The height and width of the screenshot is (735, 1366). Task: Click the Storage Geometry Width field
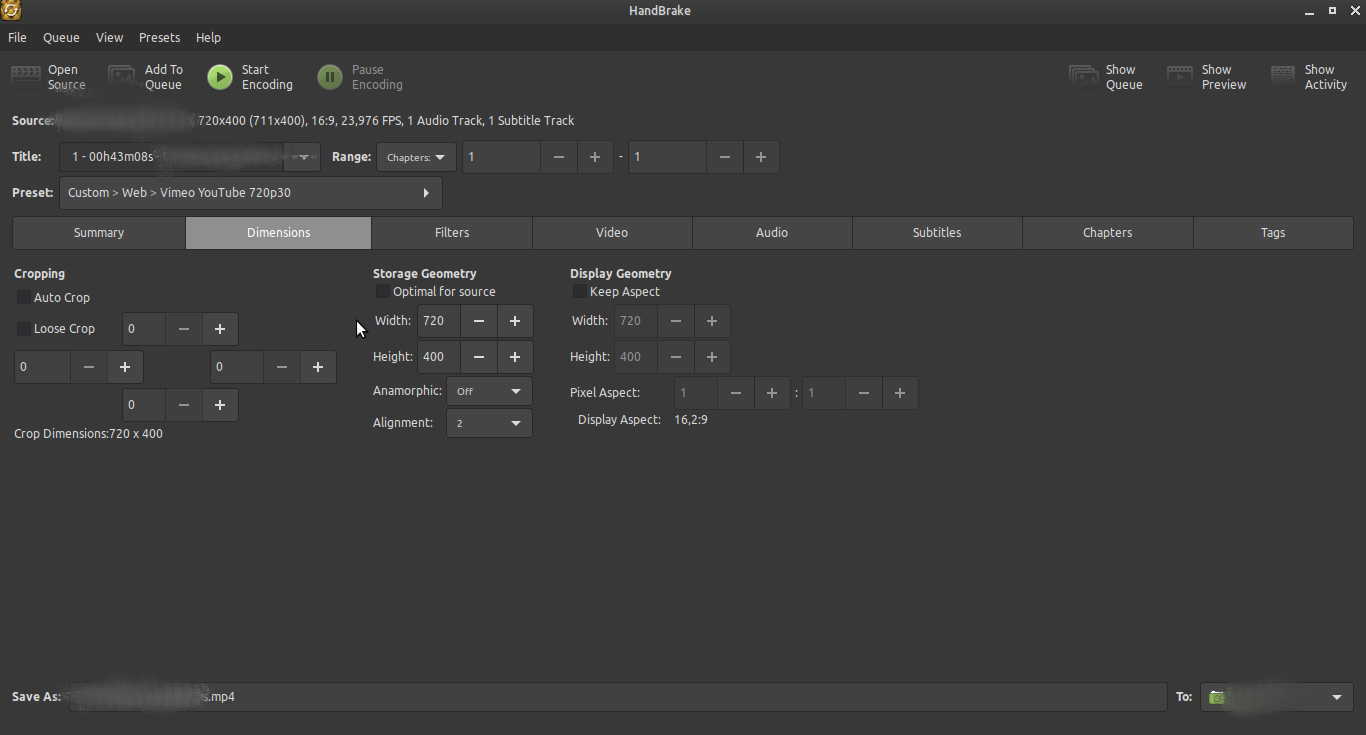click(438, 321)
